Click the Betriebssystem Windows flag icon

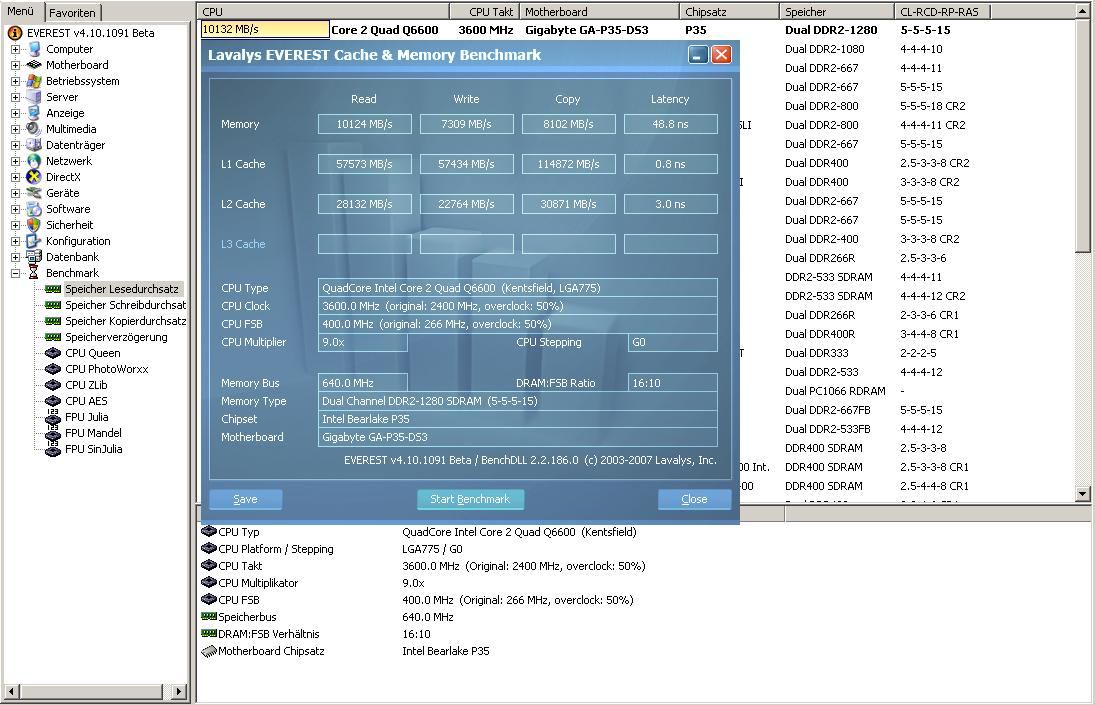34,81
